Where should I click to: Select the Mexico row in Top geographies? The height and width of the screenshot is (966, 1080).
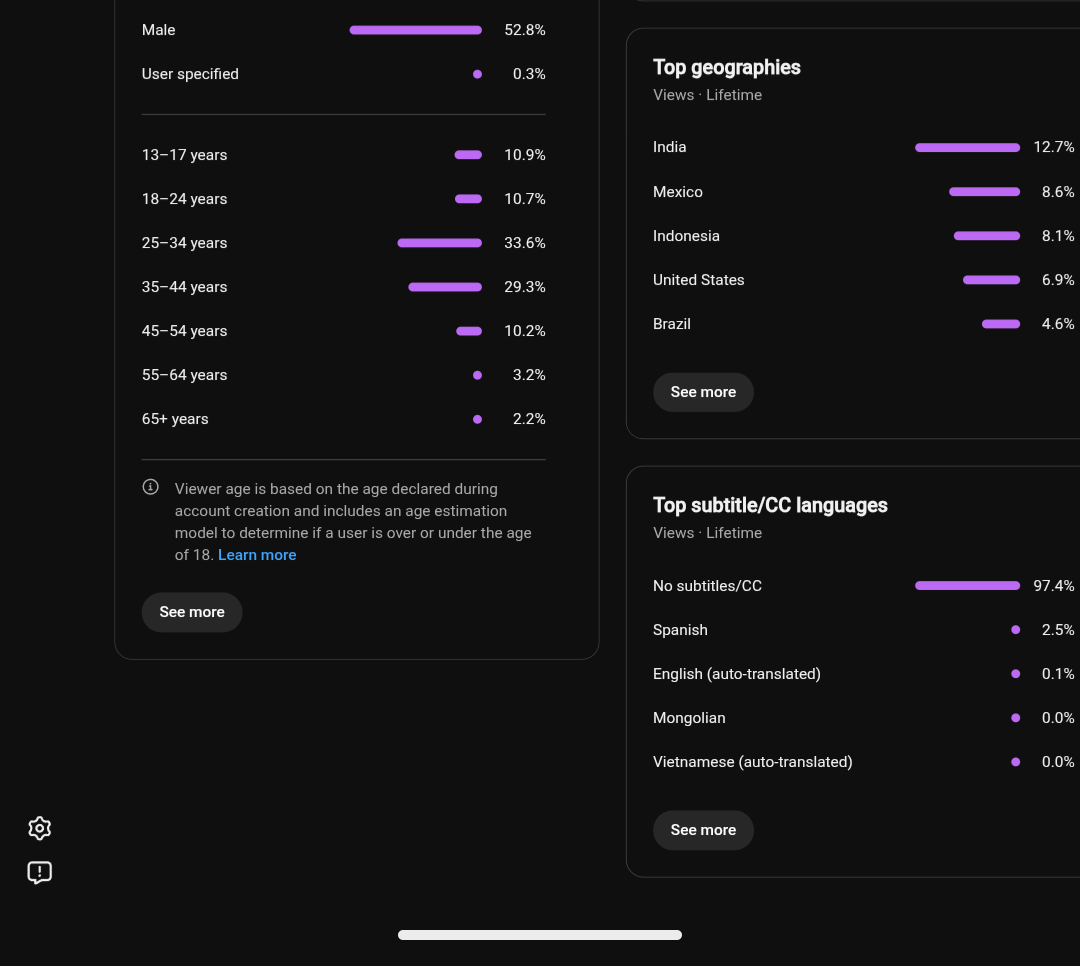pyautogui.click(x=863, y=192)
